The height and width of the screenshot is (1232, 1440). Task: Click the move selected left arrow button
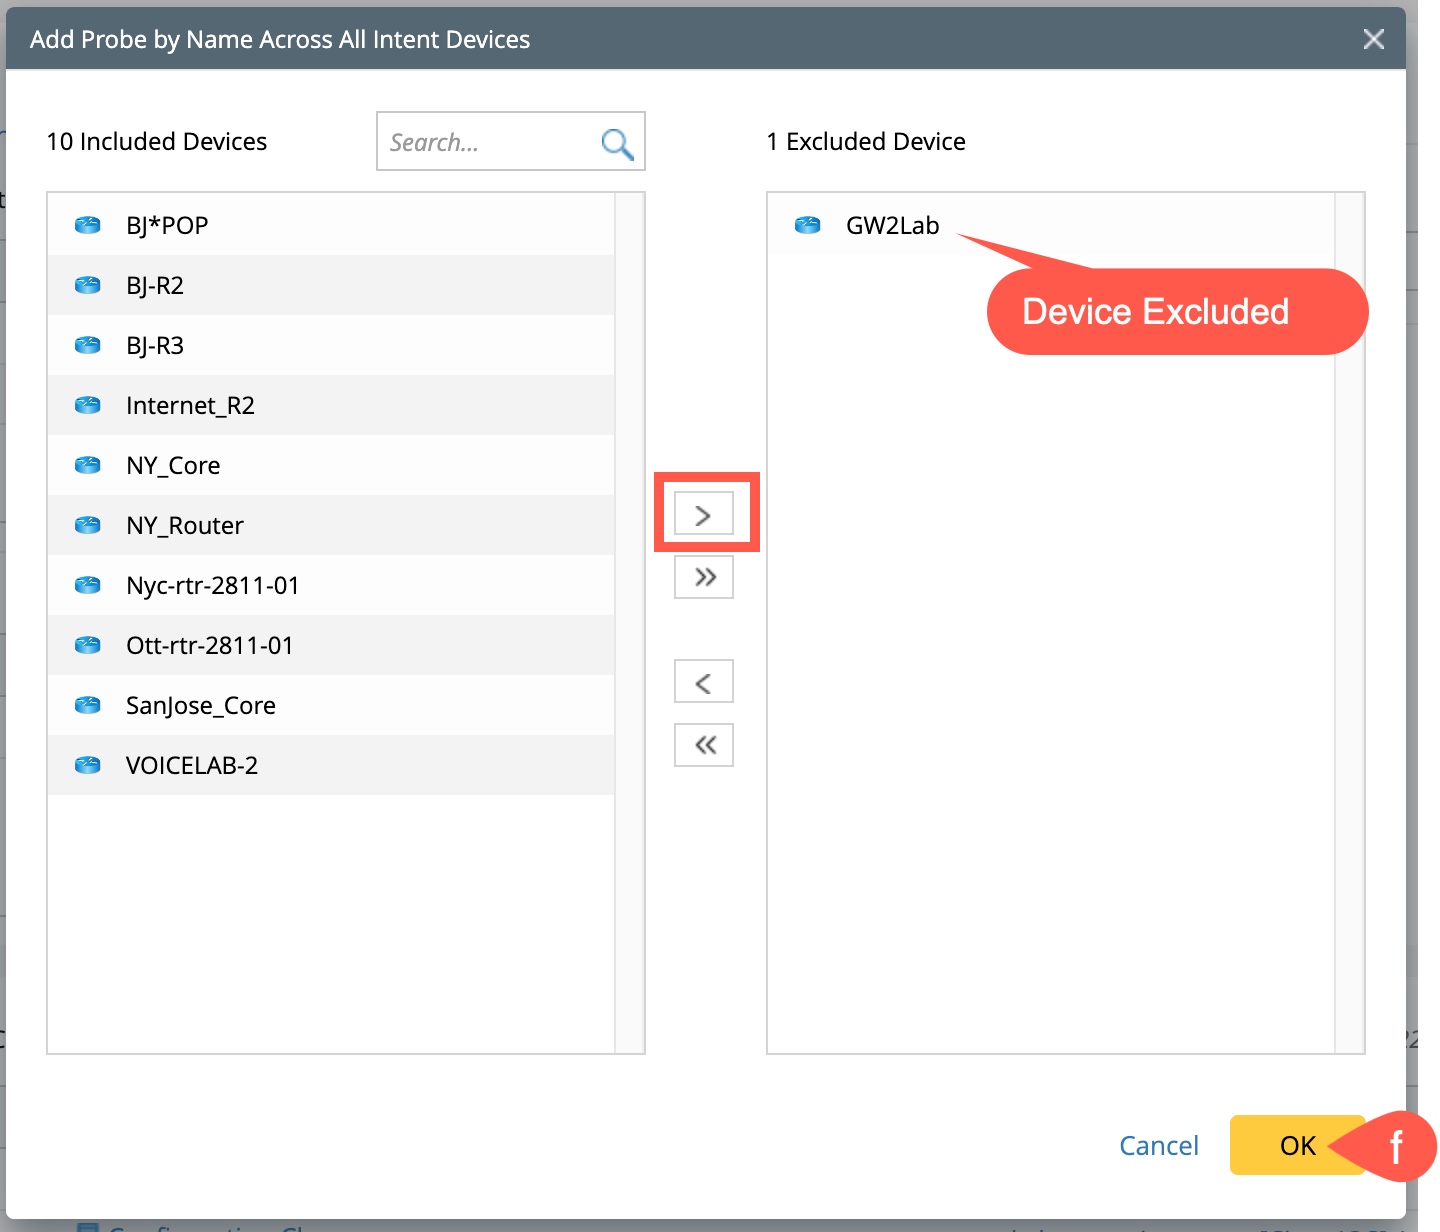coord(704,682)
